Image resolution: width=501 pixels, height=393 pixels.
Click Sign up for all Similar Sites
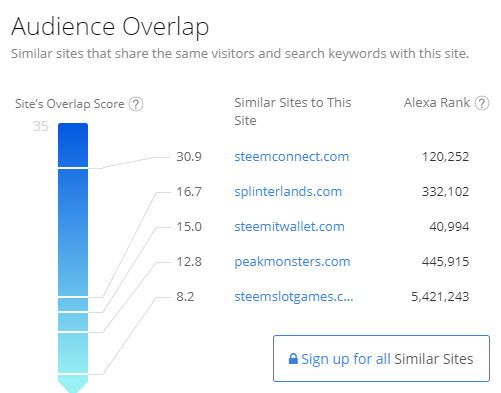pos(381,358)
